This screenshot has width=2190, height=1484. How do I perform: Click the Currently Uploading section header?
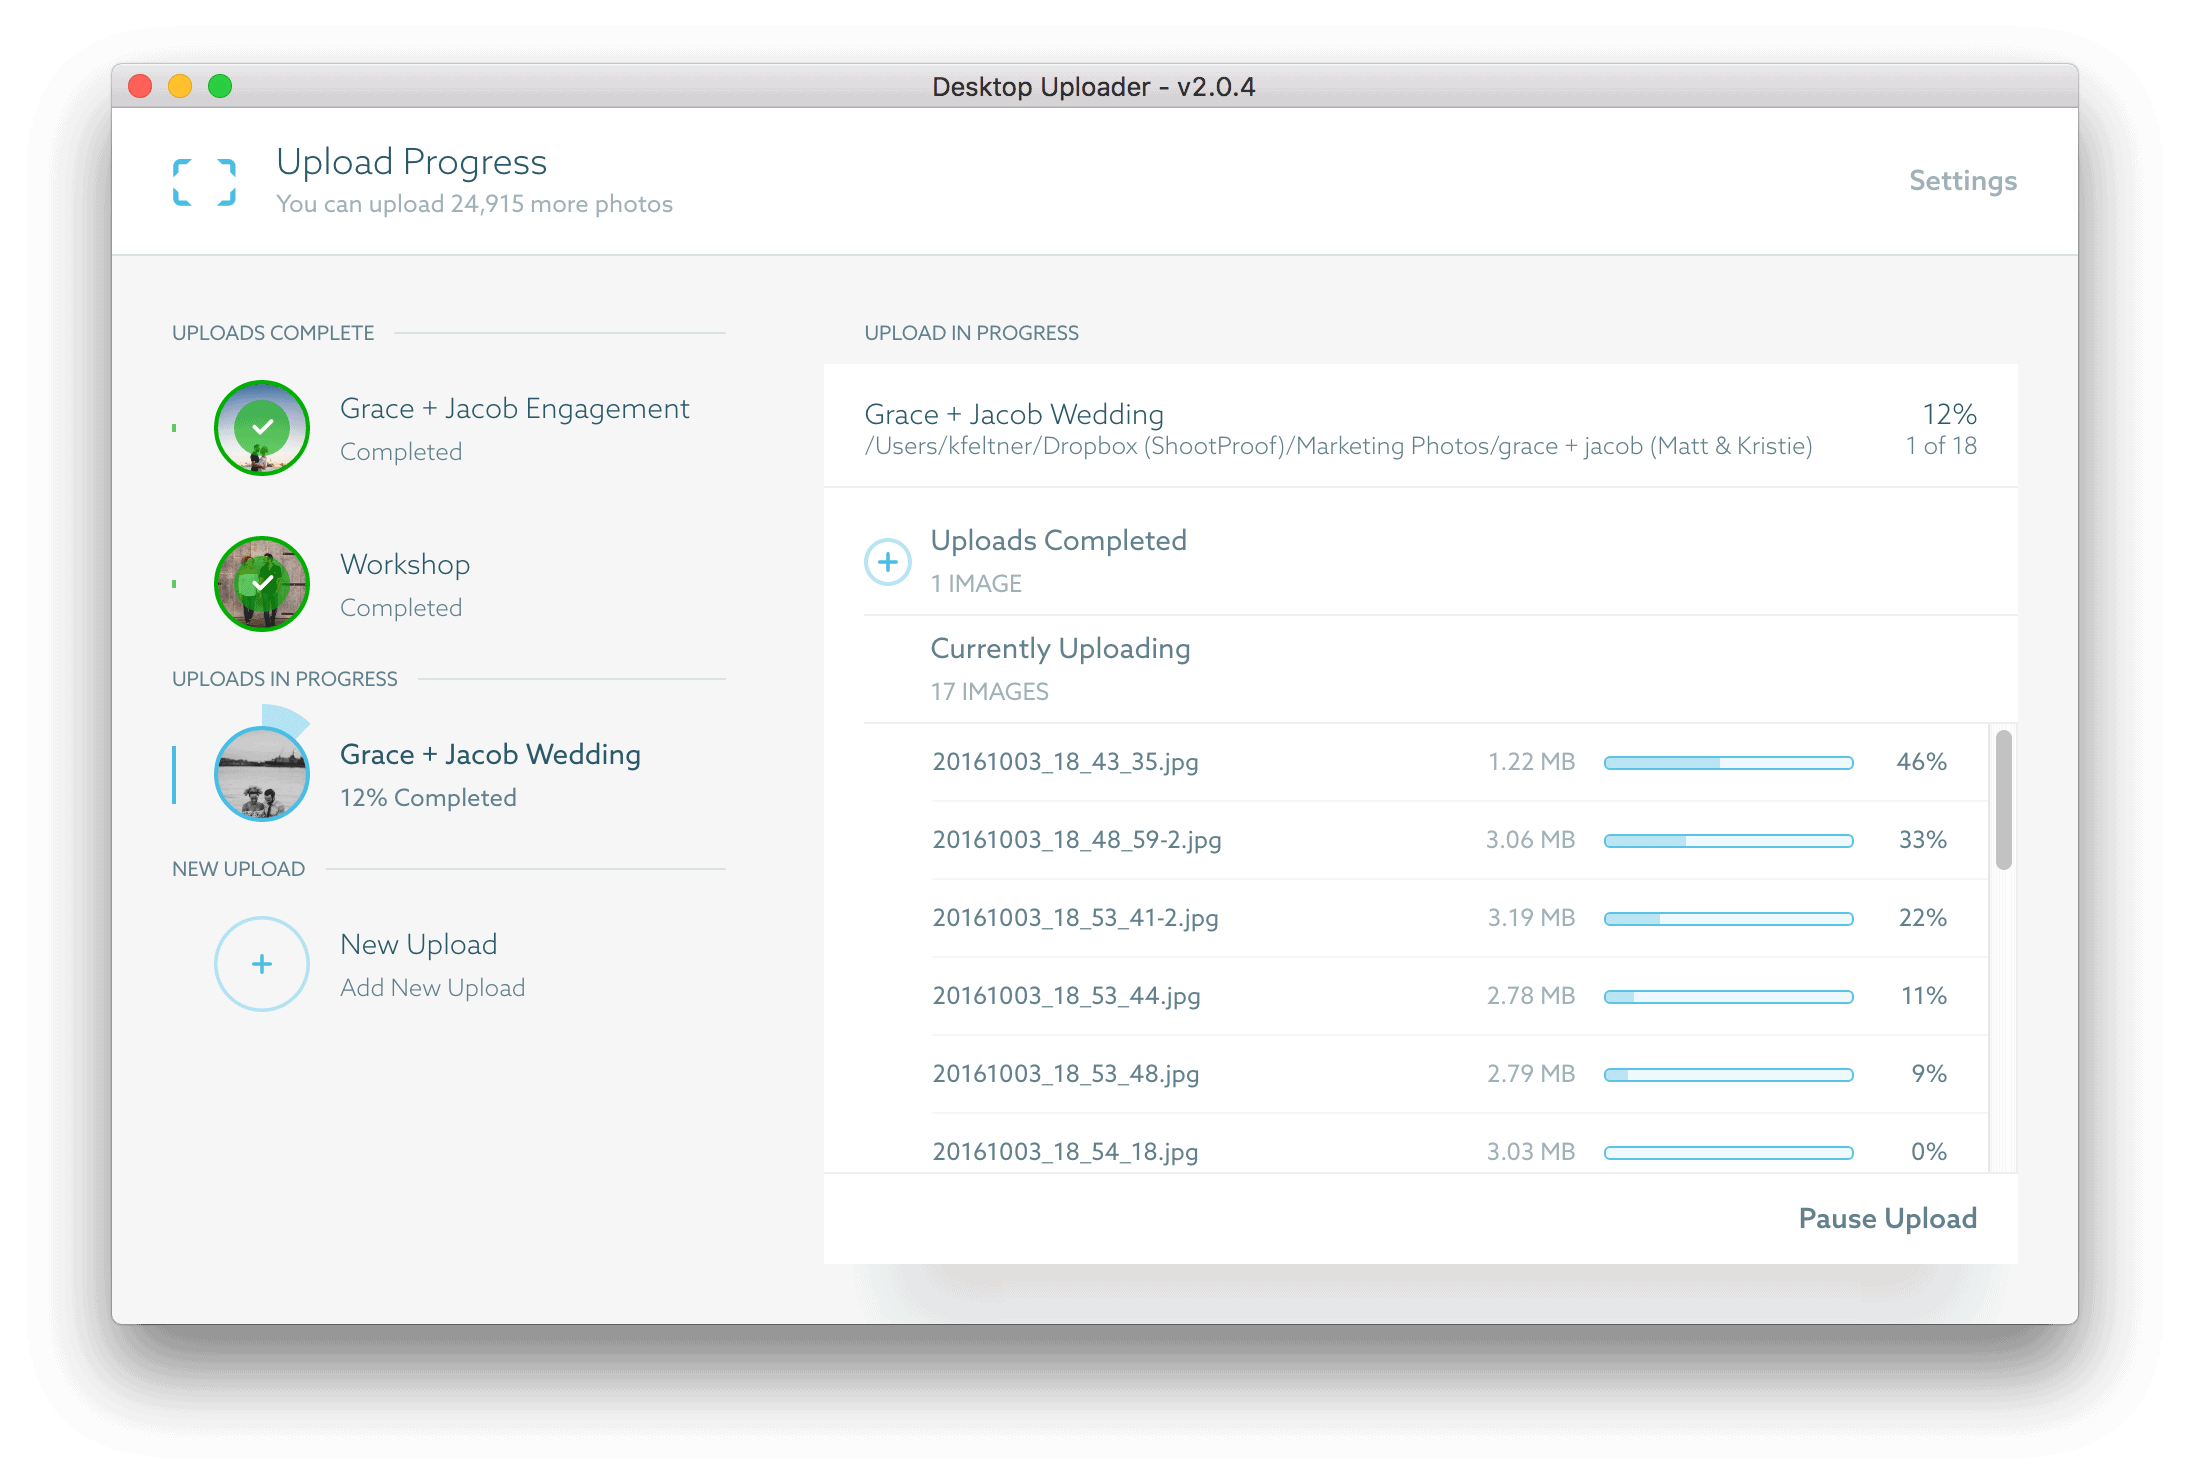1060,649
